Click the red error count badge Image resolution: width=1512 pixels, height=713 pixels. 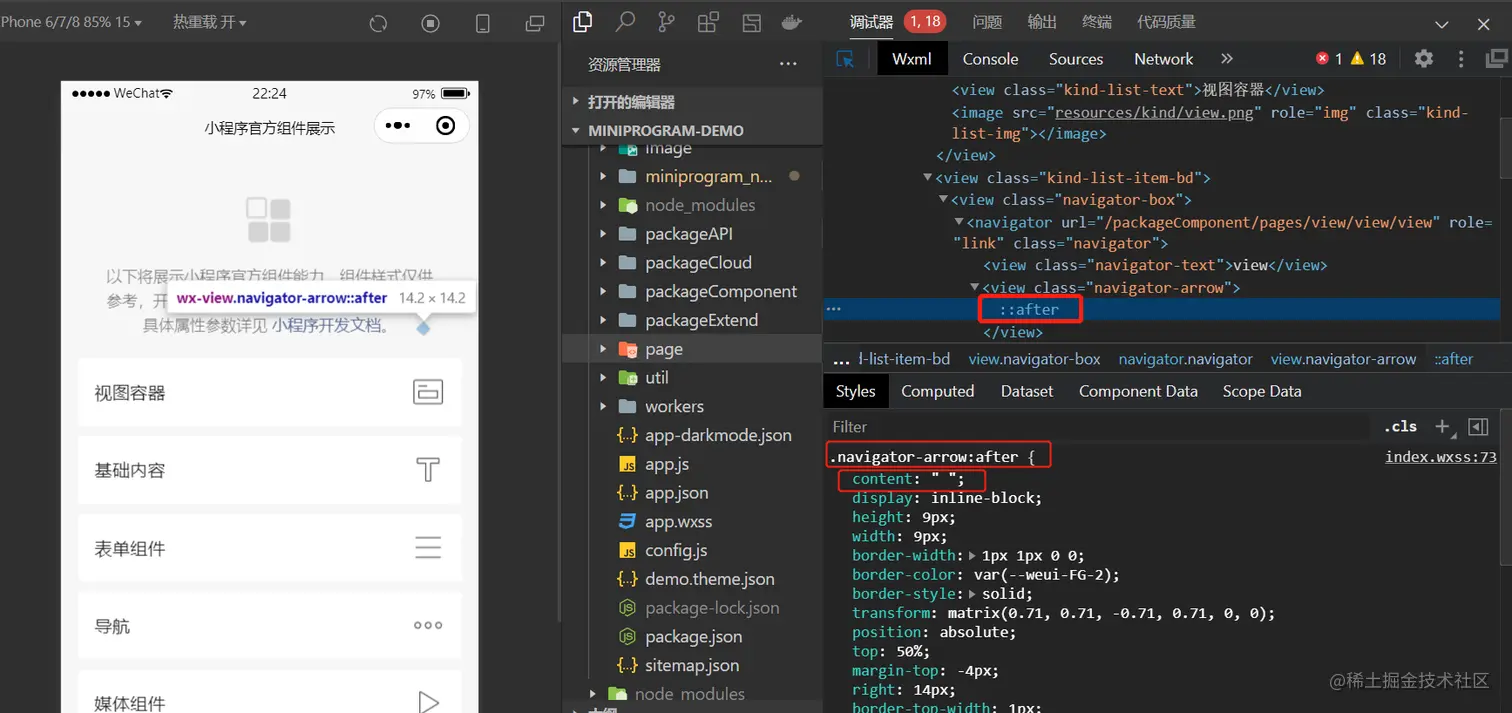pyautogui.click(x=1329, y=59)
